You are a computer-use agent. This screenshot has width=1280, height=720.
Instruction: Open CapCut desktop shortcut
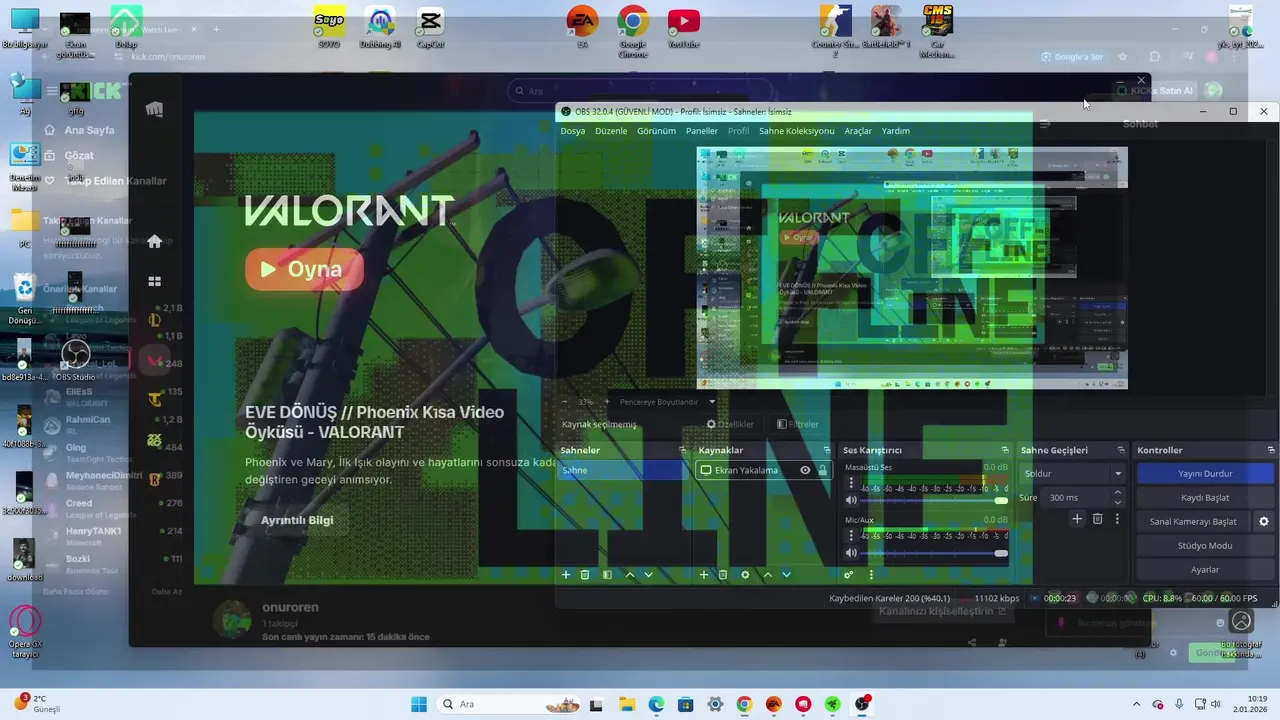(x=430, y=28)
